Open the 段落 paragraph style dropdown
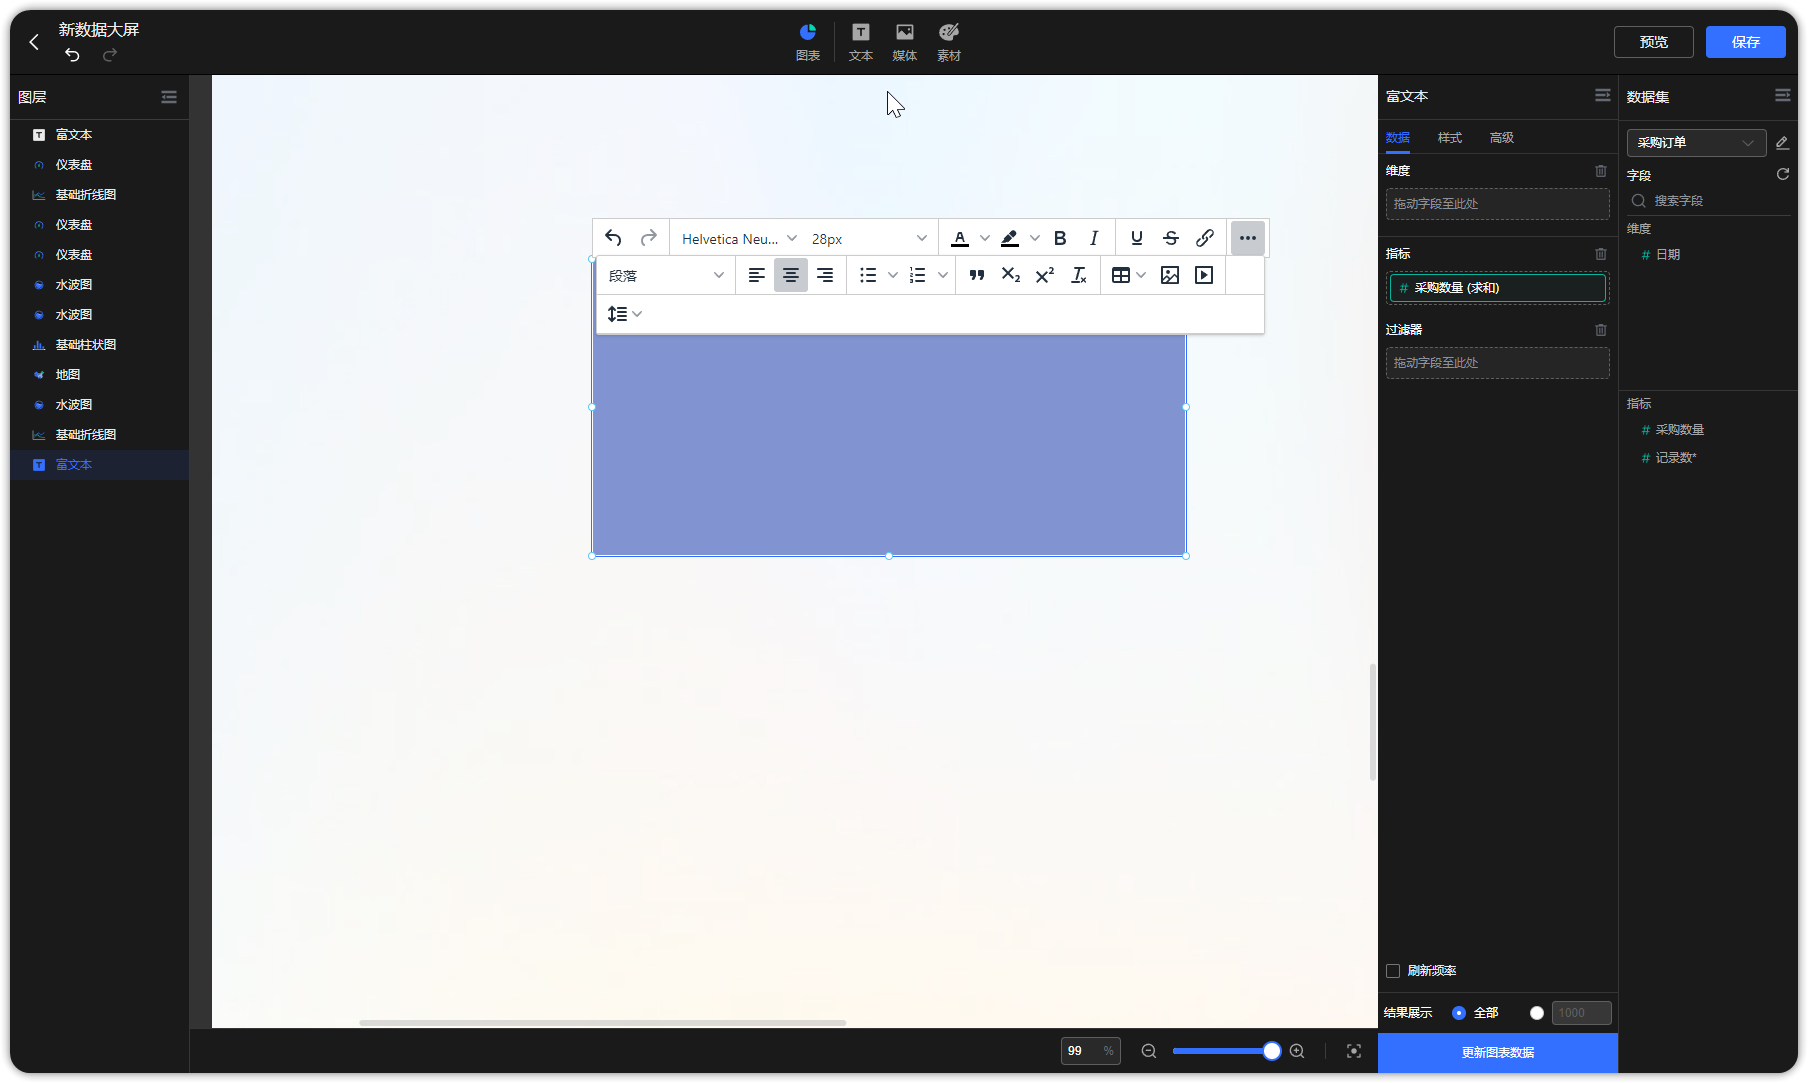 pos(666,275)
